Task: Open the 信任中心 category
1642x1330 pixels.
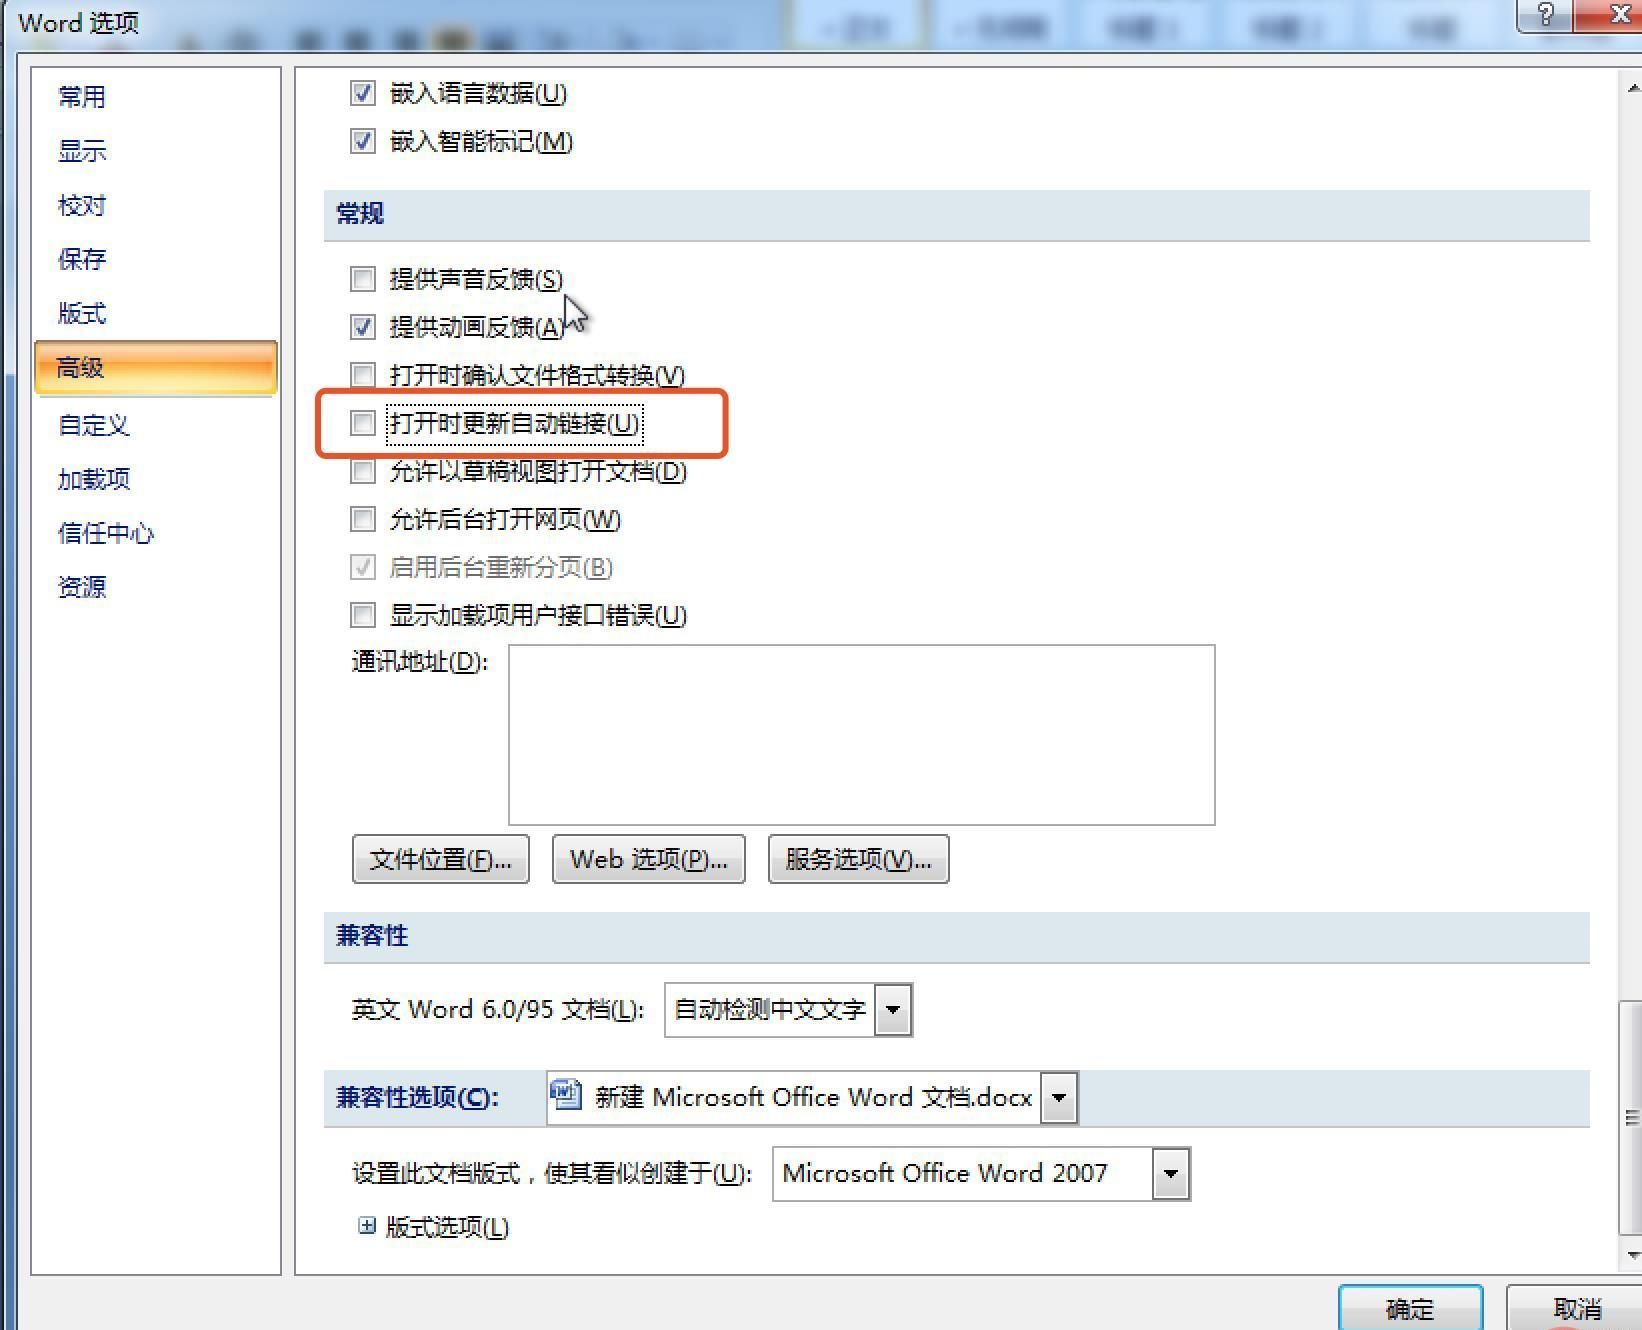Action: 106,533
